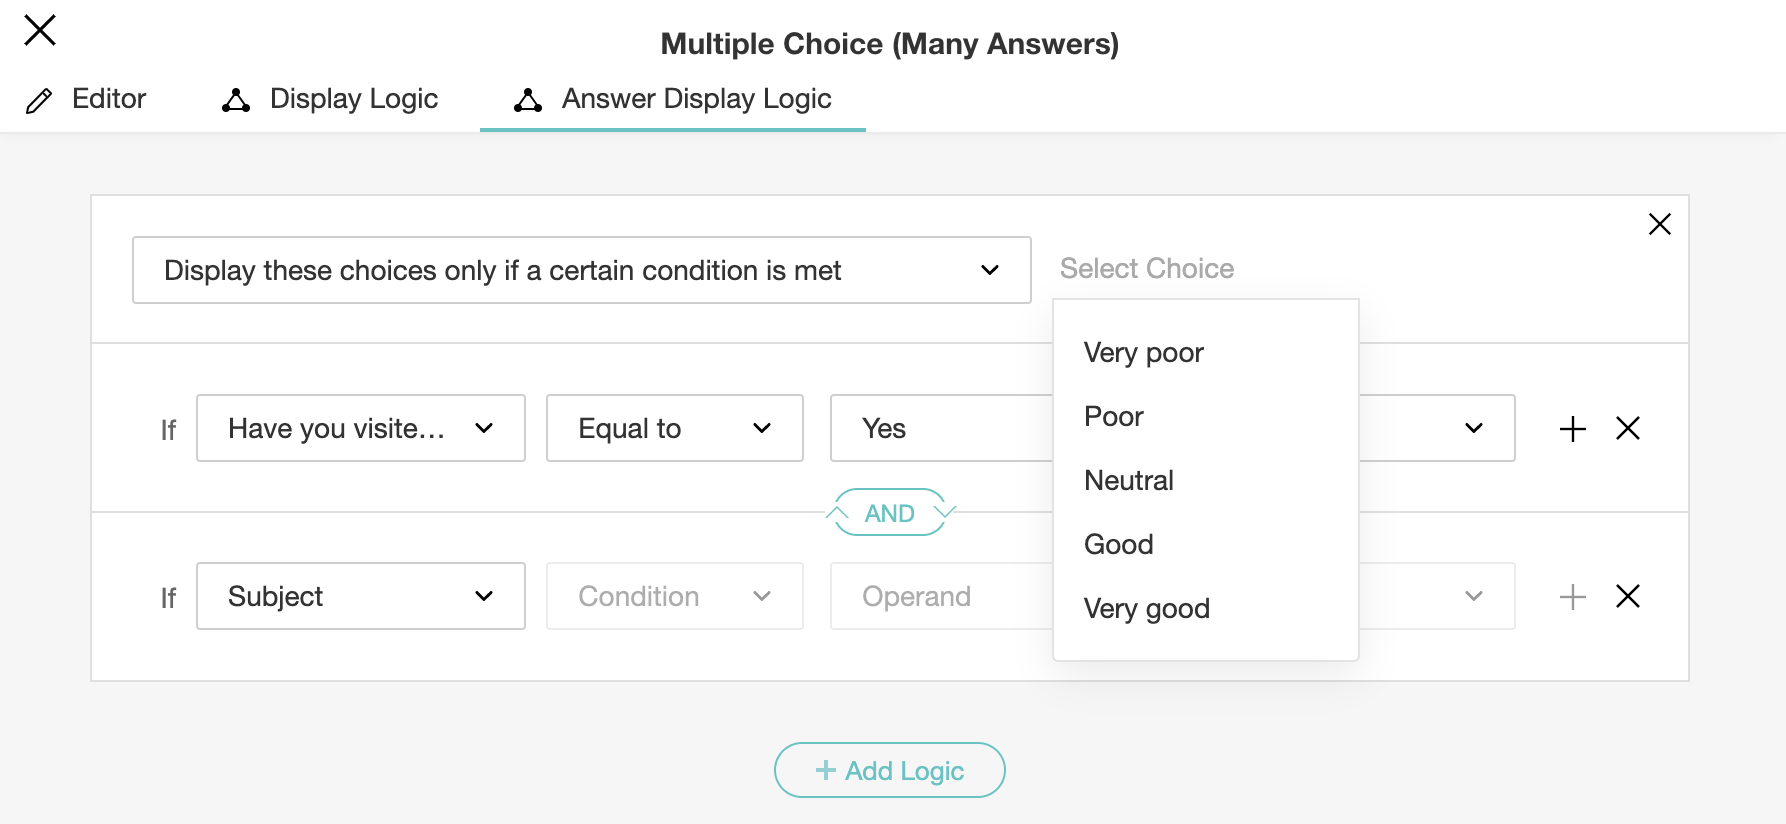Open the display choices condition dropdown
Screen dimensions: 1786x824
pyautogui.click(x=581, y=270)
